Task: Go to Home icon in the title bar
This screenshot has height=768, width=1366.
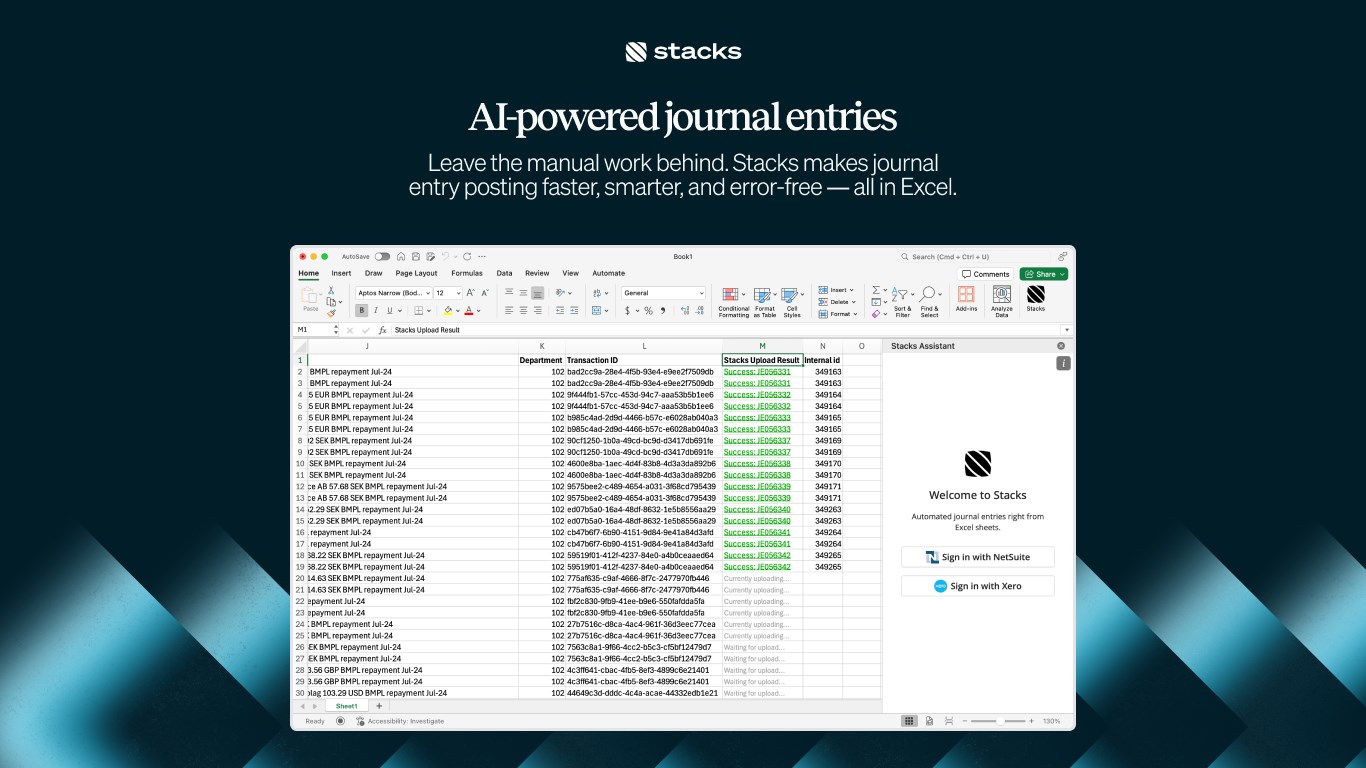Action: click(401, 257)
